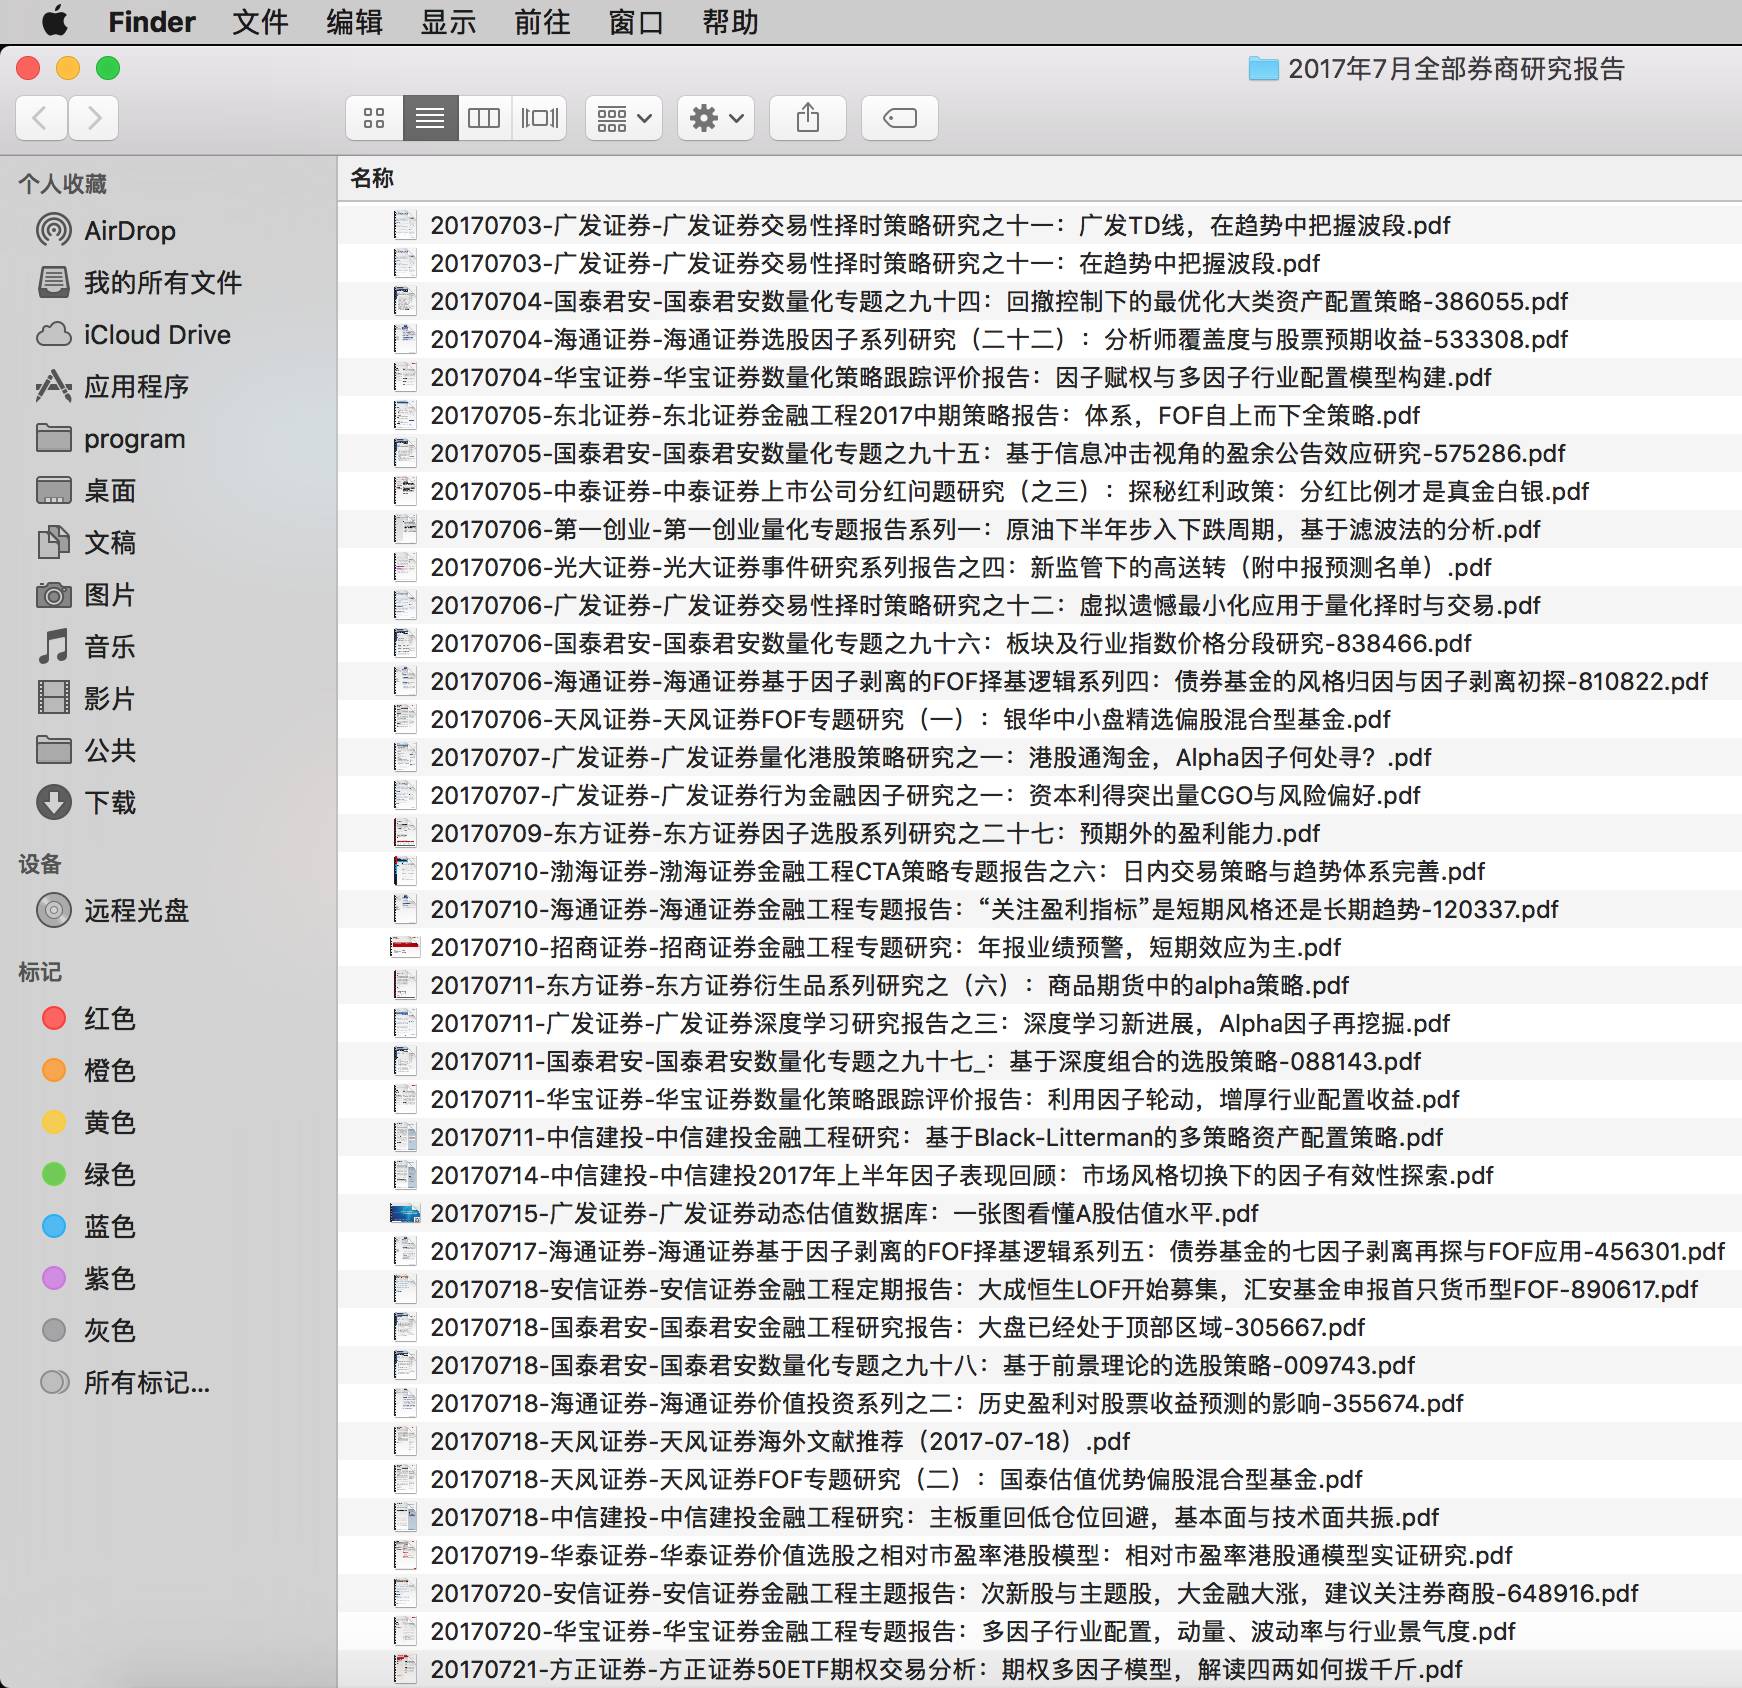
Task: Select 国泰君安数量化专题之九十四 PDF file
Action: (1040, 301)
